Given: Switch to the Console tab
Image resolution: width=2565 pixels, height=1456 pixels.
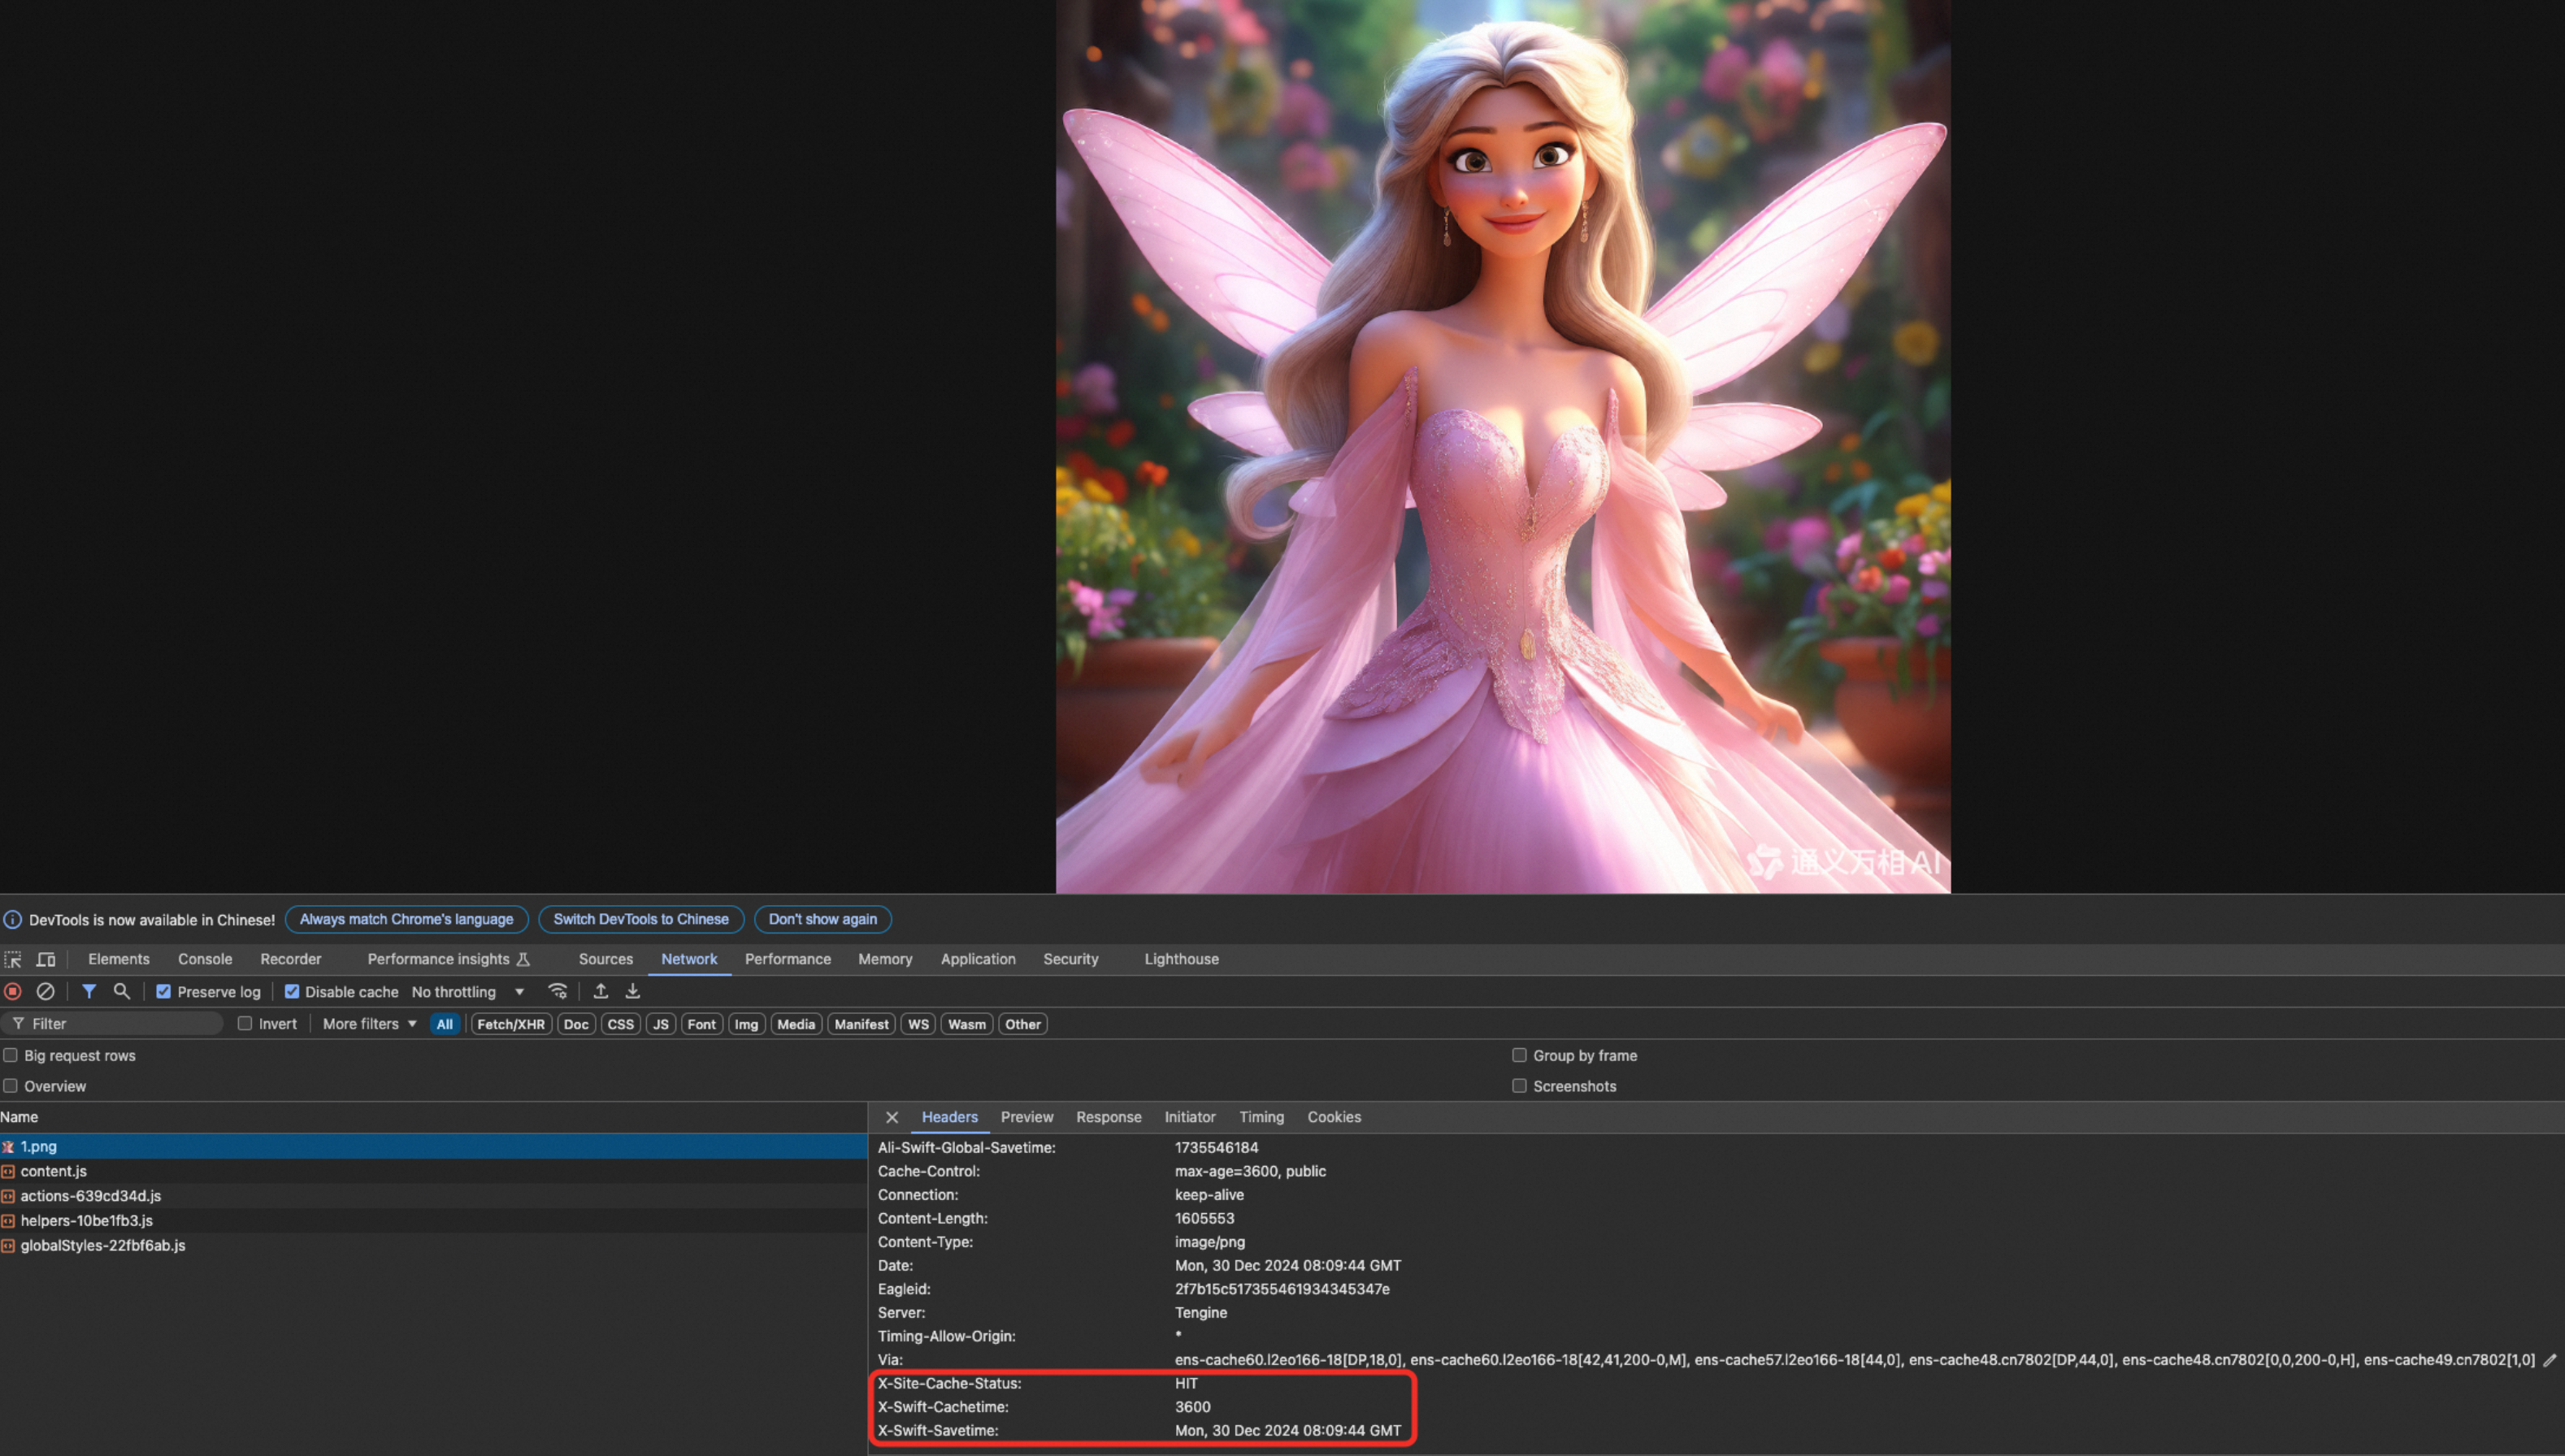Looking at the screenshot, I should pos(205,959).
